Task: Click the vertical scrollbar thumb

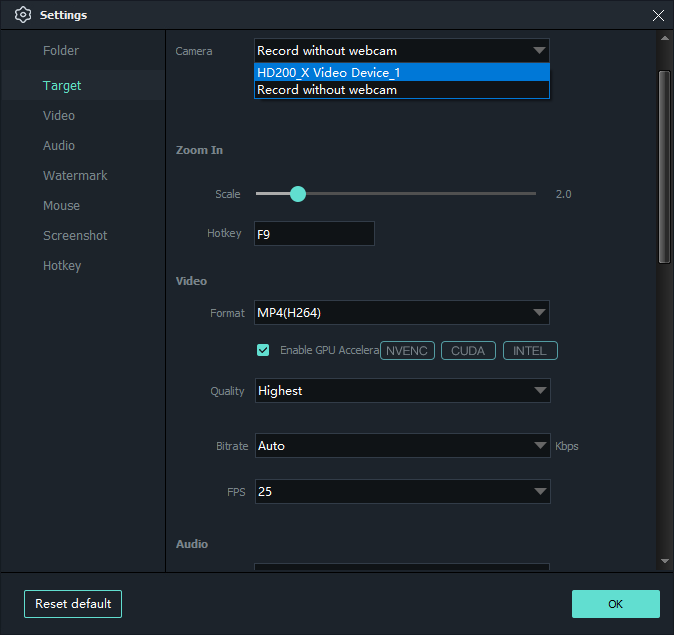Action: coord(665,167)
